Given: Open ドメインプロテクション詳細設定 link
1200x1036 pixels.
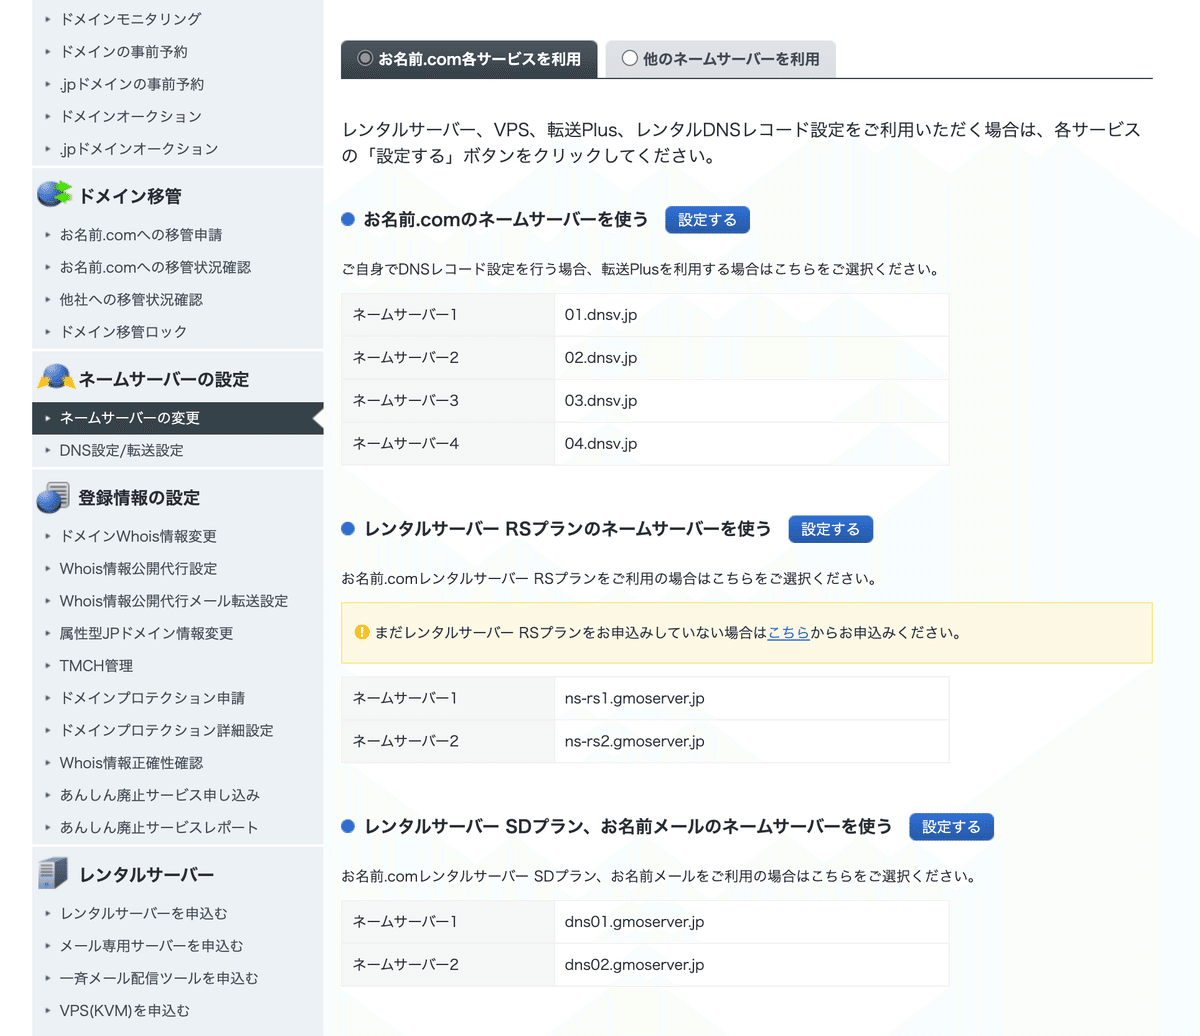Looking at the screenshot, I should 167,730.
